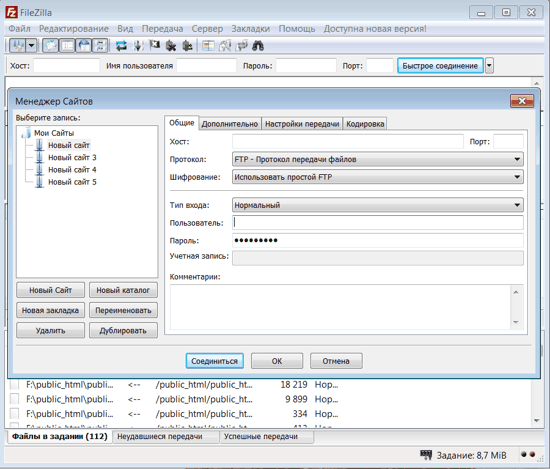
Task: Open the Тип входа dropdown
Action: click(378, 205)
